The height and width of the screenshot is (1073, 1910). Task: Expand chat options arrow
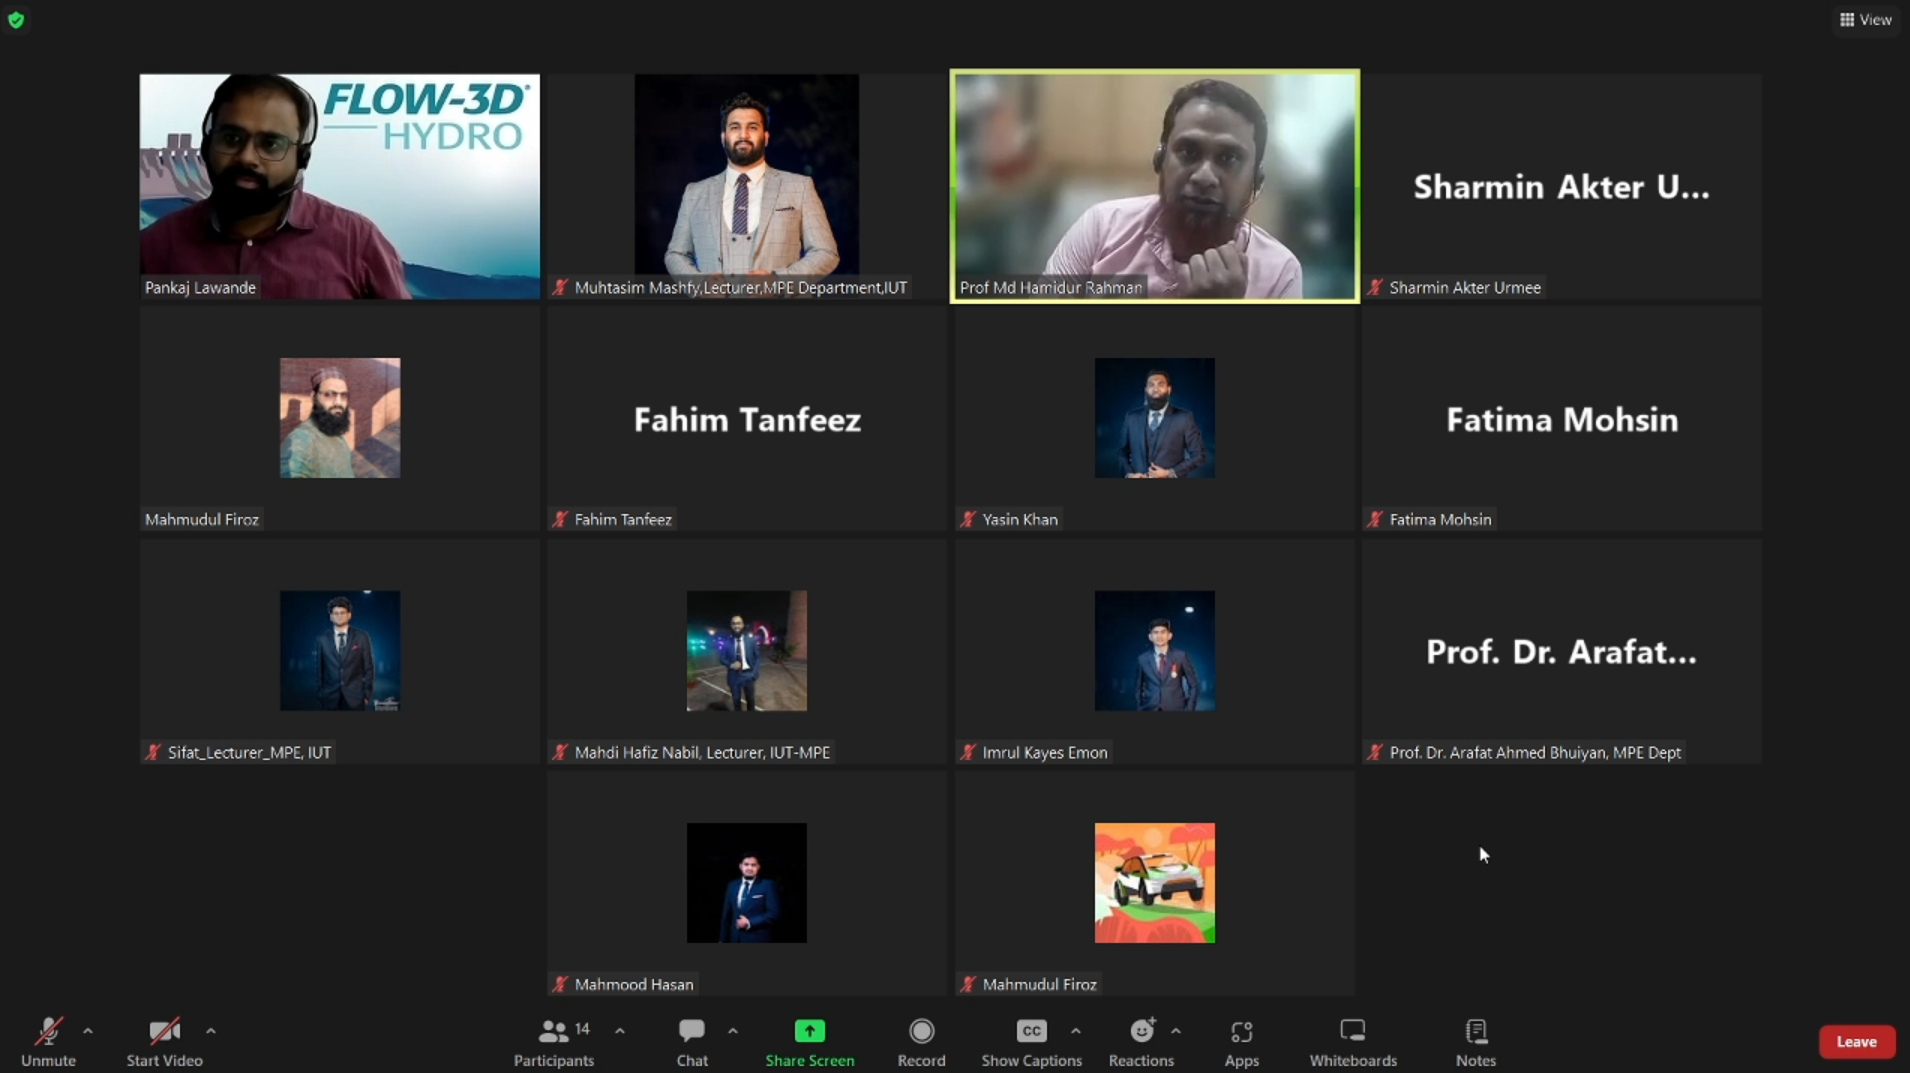click(733, 1030)
